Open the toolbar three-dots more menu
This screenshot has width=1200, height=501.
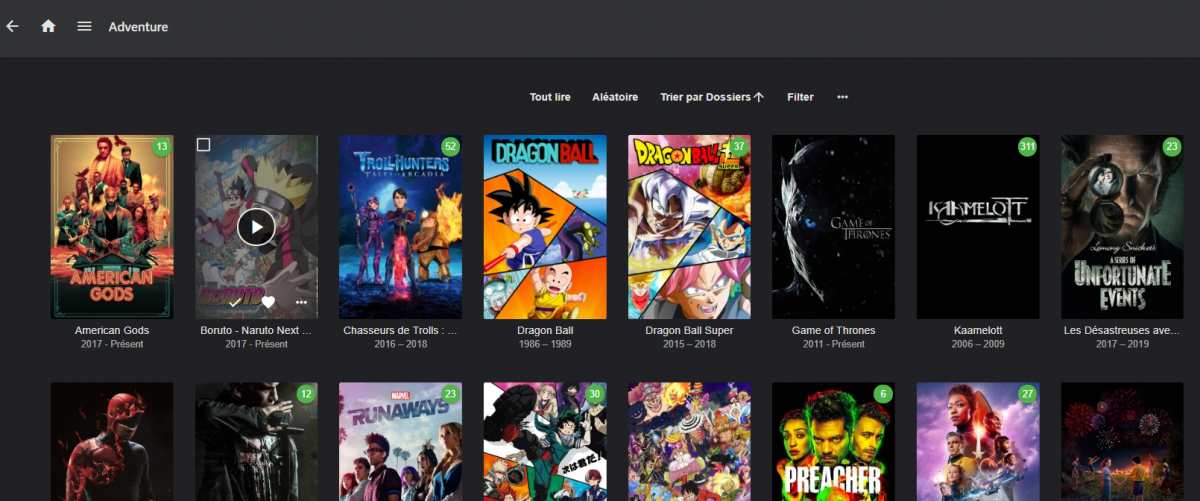(842, 97)
